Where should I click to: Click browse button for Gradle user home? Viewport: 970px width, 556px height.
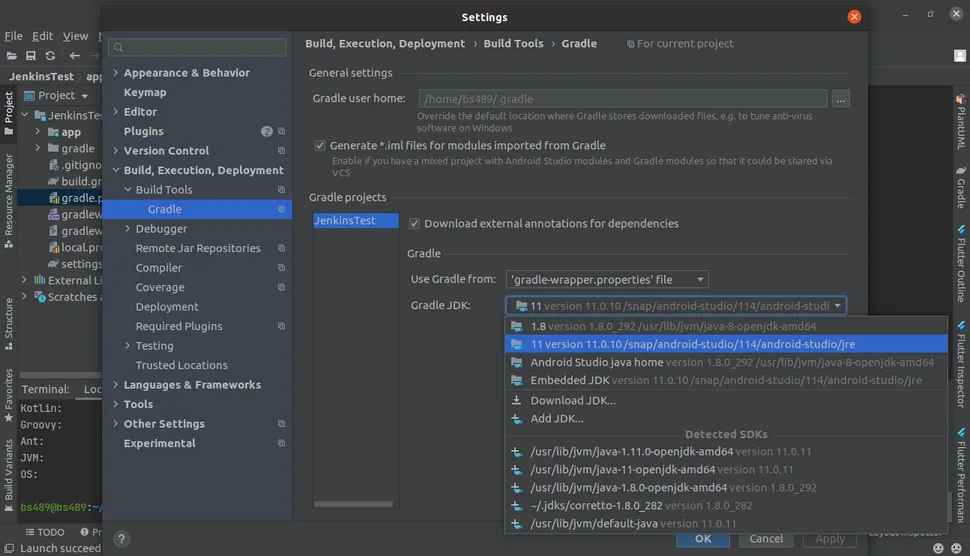click(840, 99)
